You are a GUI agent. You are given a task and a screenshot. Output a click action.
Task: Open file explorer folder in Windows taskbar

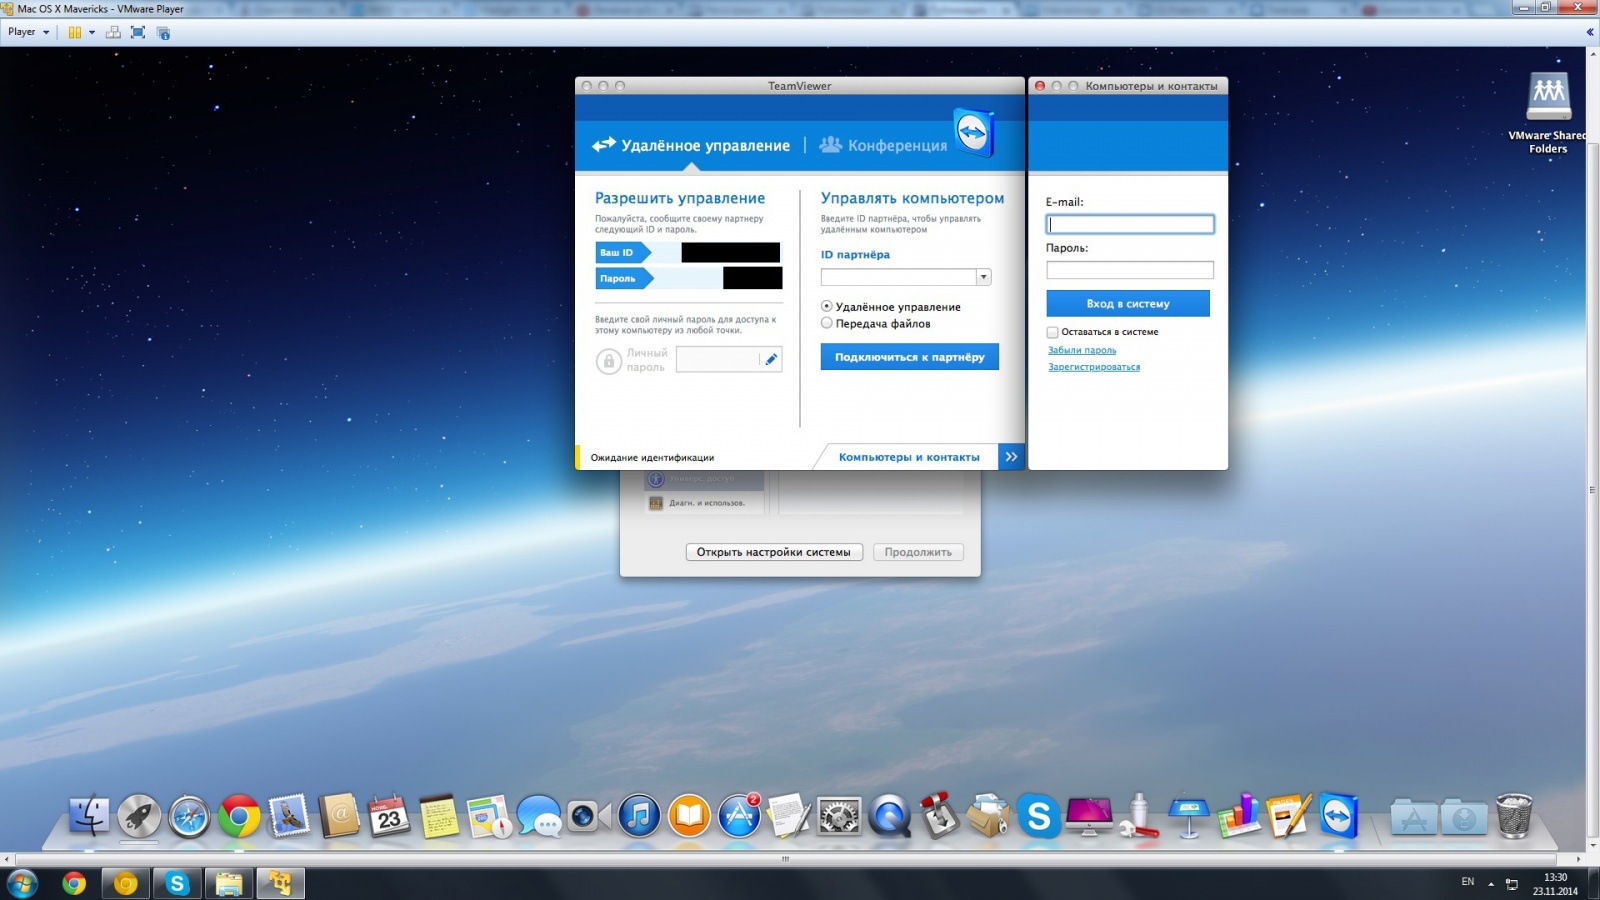pyautogui.click(x=229, y=883)
